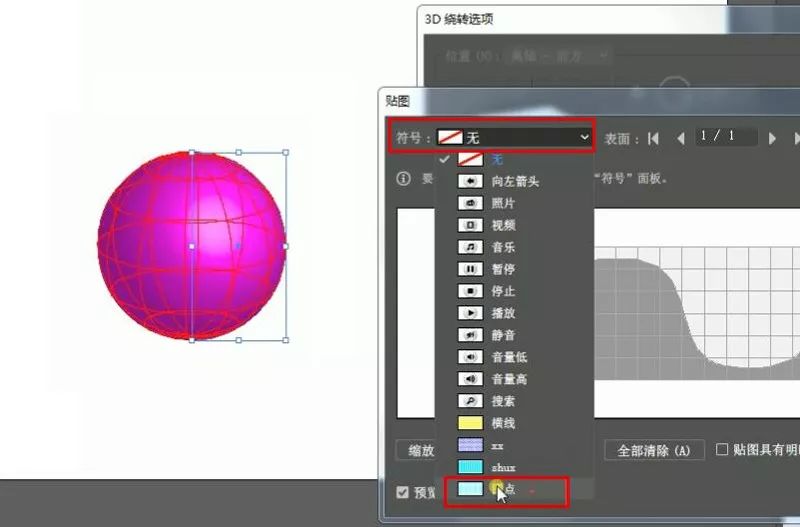Choose the shux symbol menu entry
Viewport: 800px width, 527px height.
pyautogui.click(x=502, y=467)
